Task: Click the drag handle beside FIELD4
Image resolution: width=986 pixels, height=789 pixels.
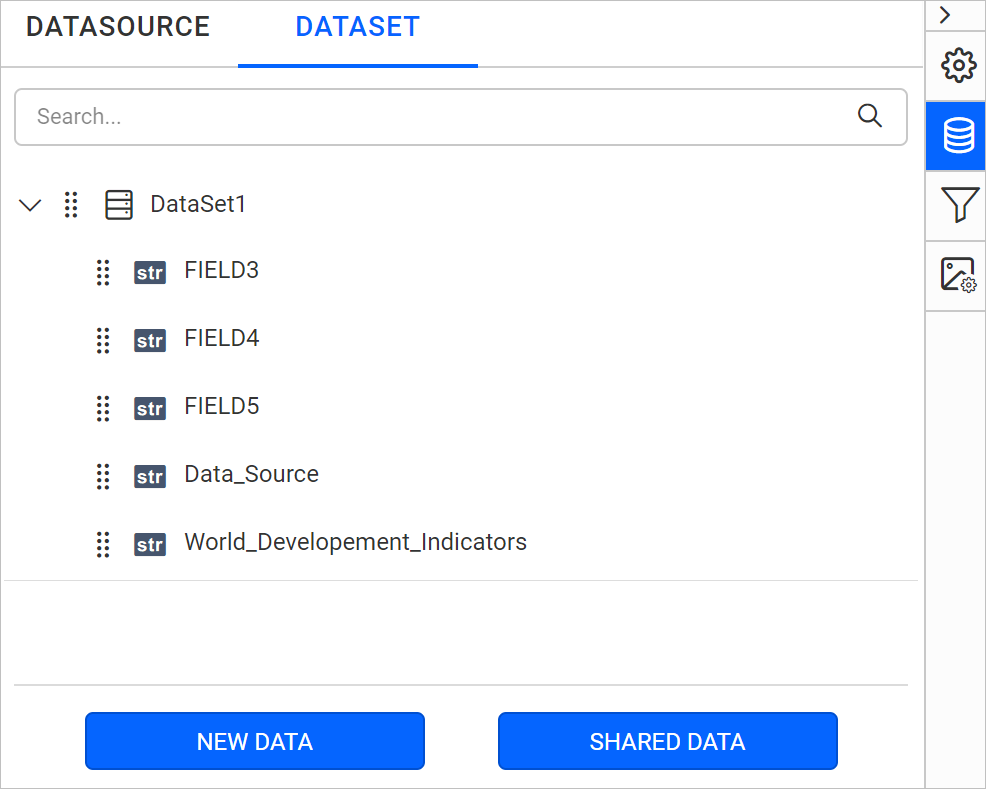Action: click(103, 341)
